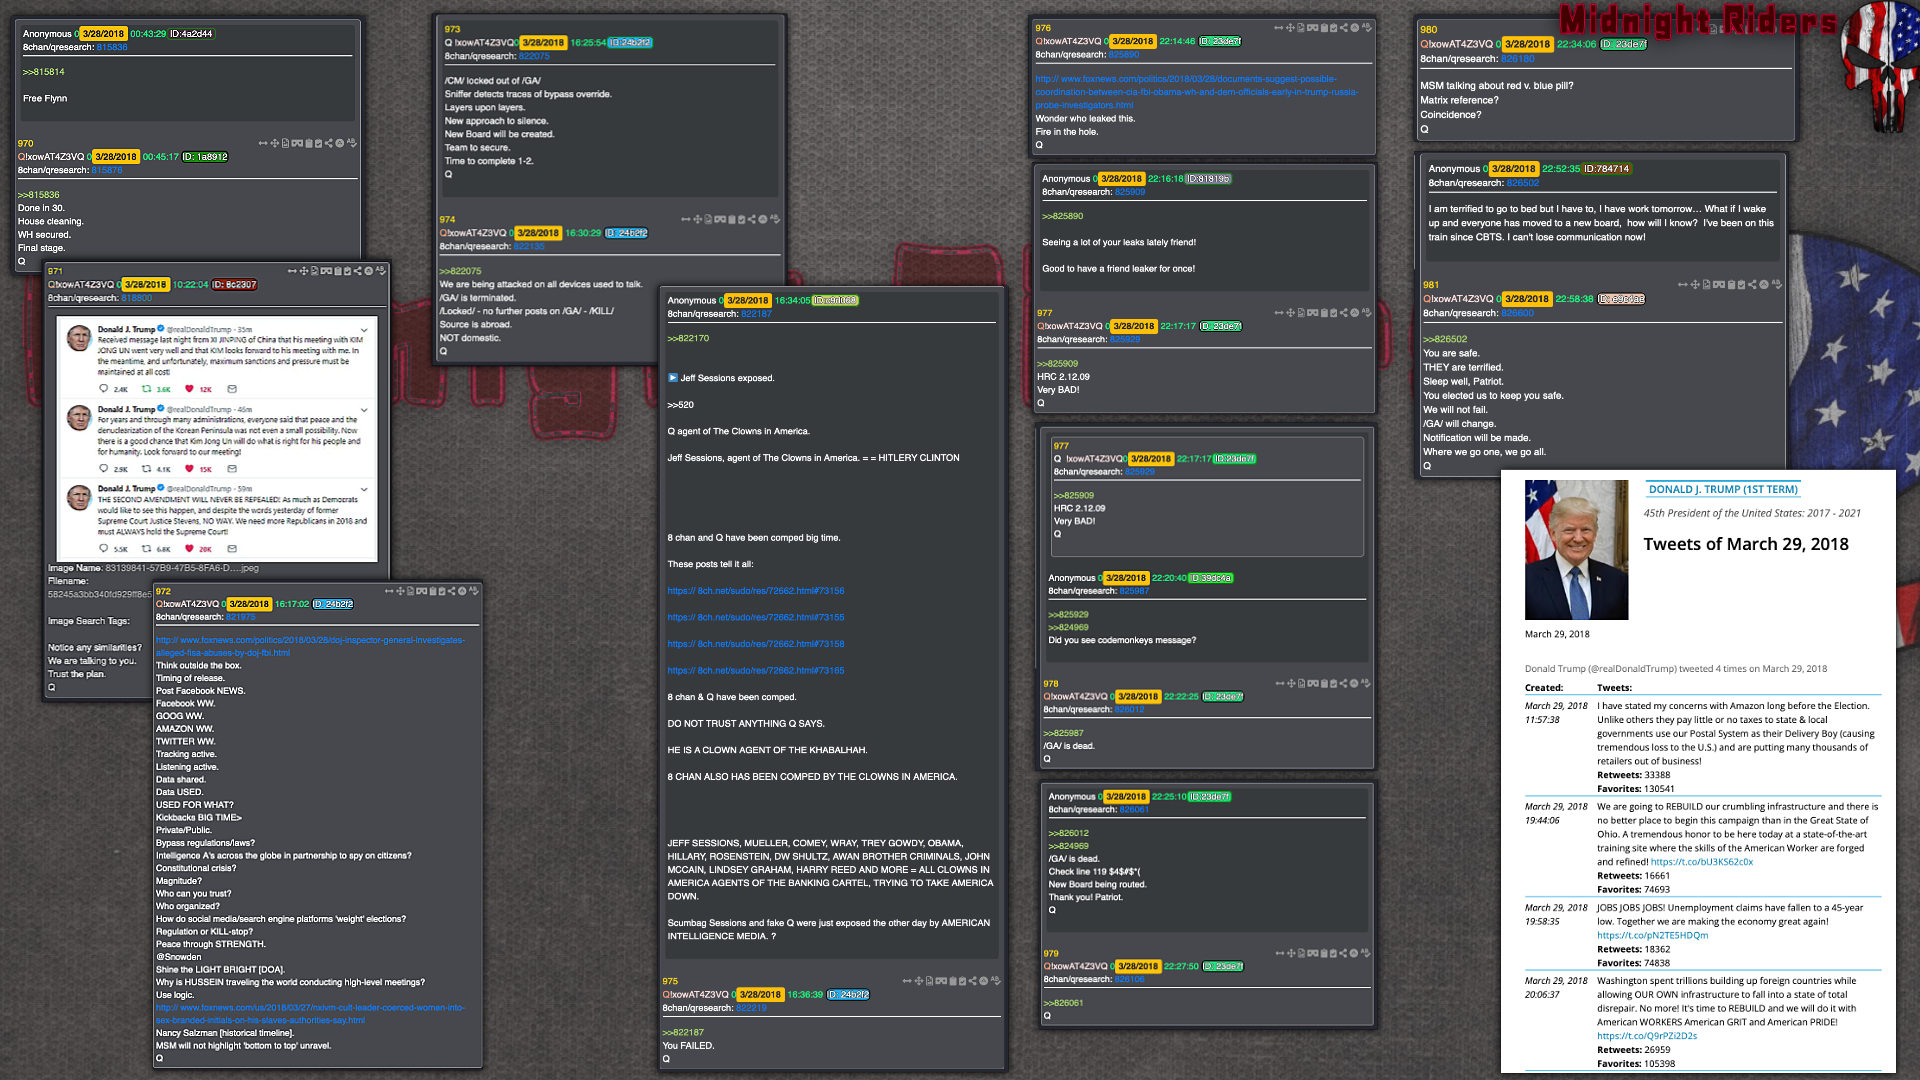
Task: Open the 8ch.net link ending in #73156
Action: pos(756,591)
